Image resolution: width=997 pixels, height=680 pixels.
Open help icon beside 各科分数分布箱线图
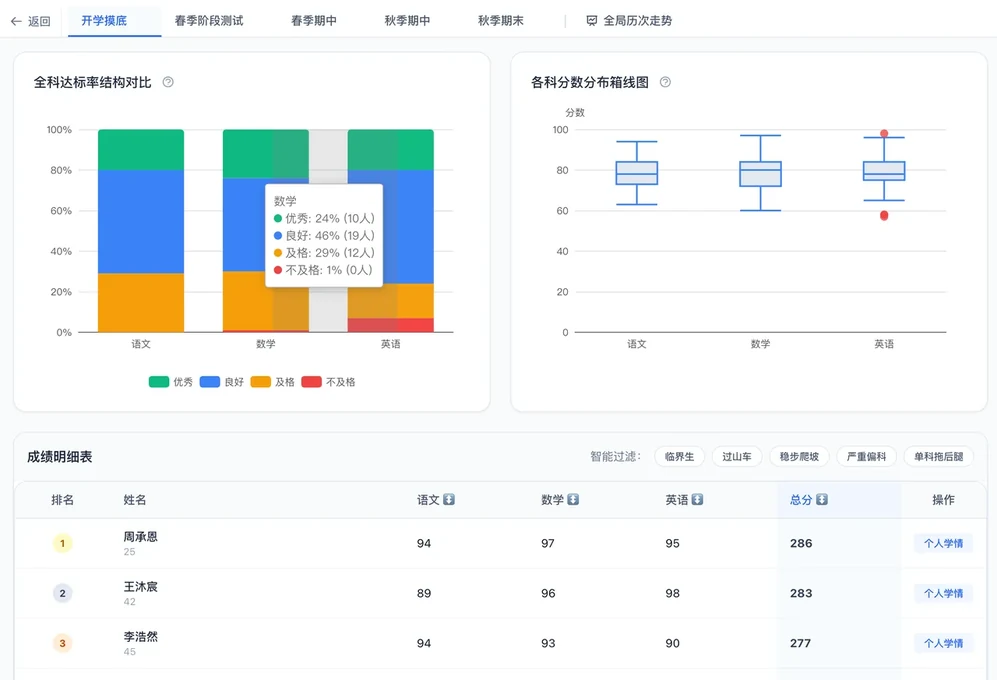[665, 82]
